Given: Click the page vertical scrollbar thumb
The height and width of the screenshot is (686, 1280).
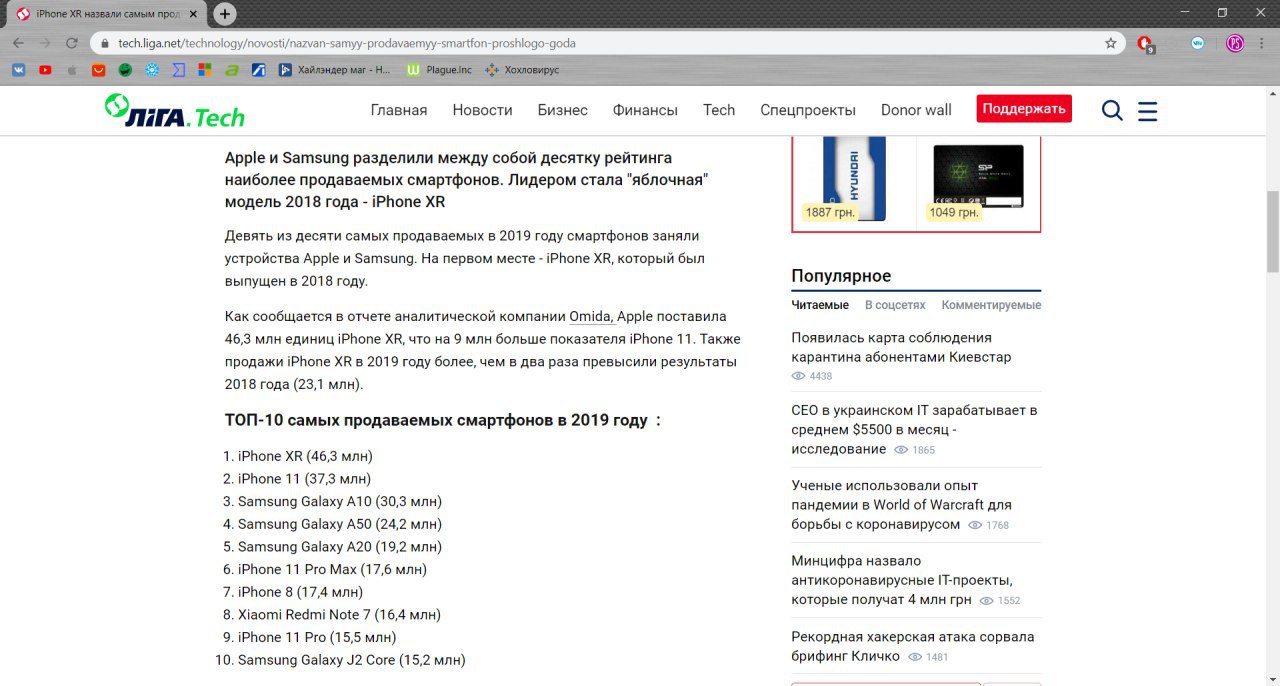Looking at the screenshot, I should [1272, 230].
